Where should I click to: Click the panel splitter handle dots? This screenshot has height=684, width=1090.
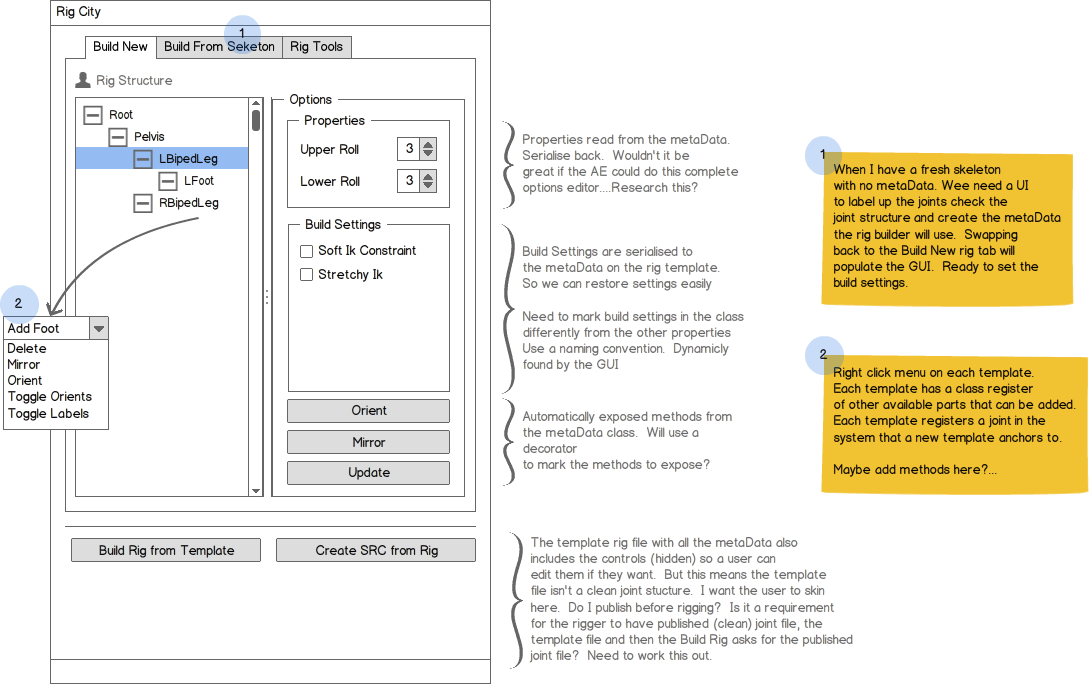[x=267, y=298]
